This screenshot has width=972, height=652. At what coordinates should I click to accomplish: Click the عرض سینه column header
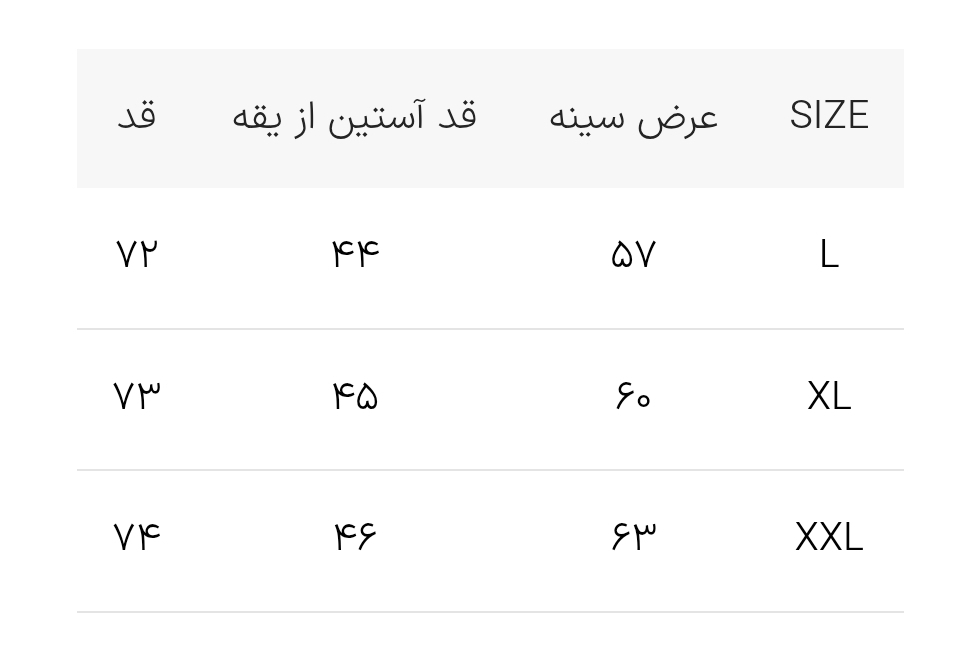(633, 117)
